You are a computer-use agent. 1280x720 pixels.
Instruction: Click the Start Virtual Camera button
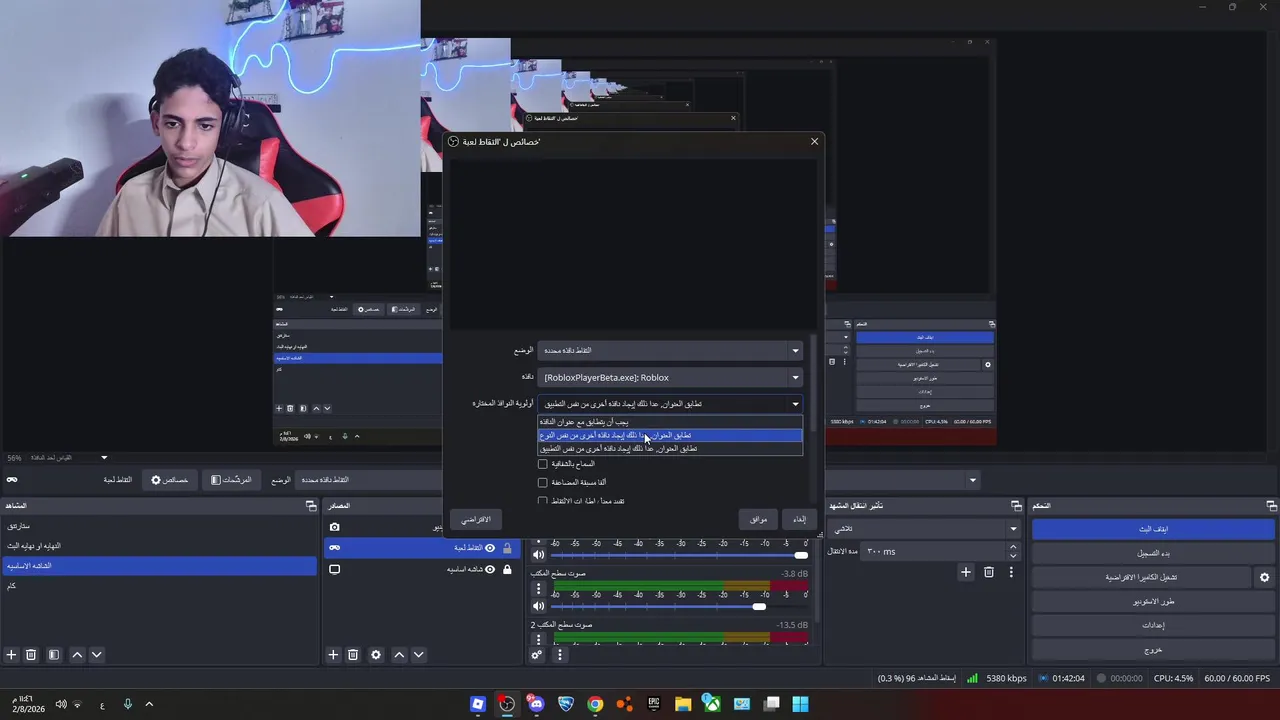pos(1141,577)
